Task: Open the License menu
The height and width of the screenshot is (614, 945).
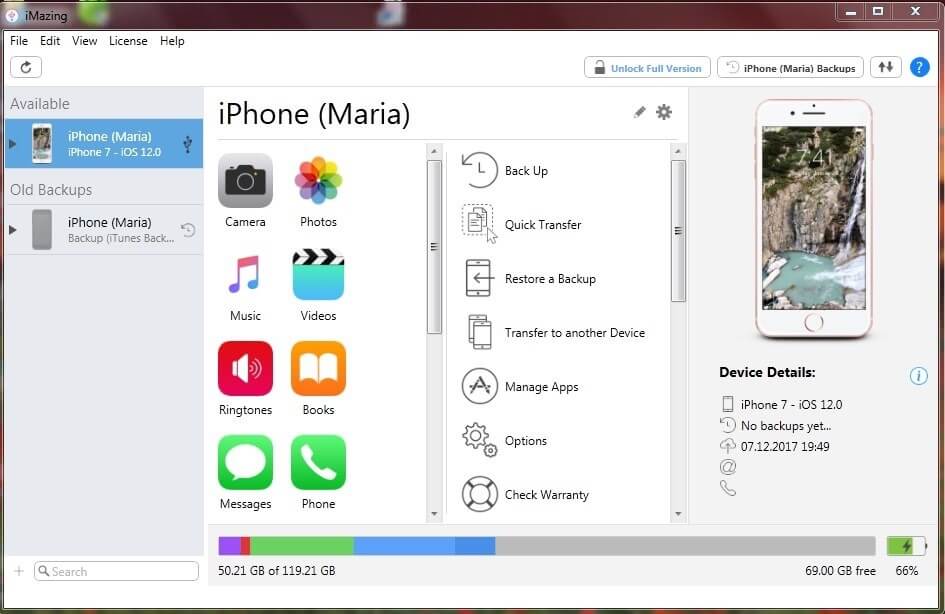Action: click(x=128, y=40)
